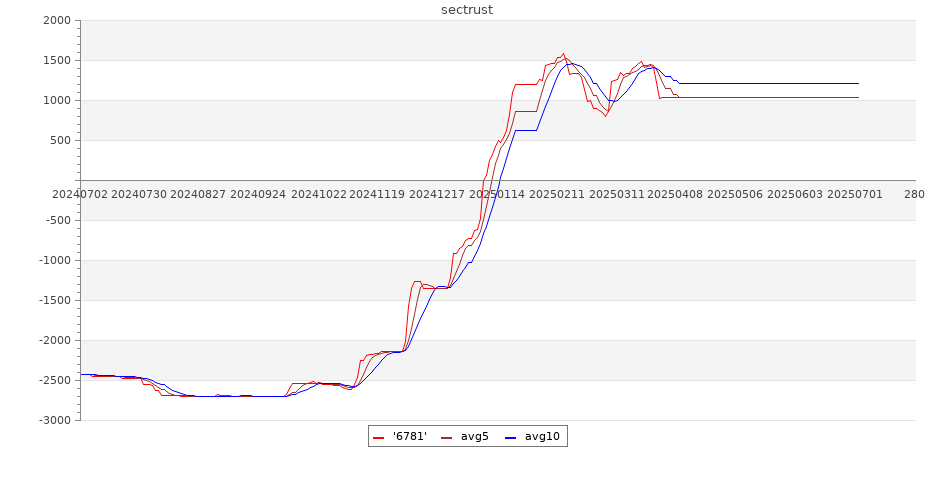The width and height of the screenshot is (935, 500).
Task: Click the 1000 y-axis label
Action: [x=58, y=101]
